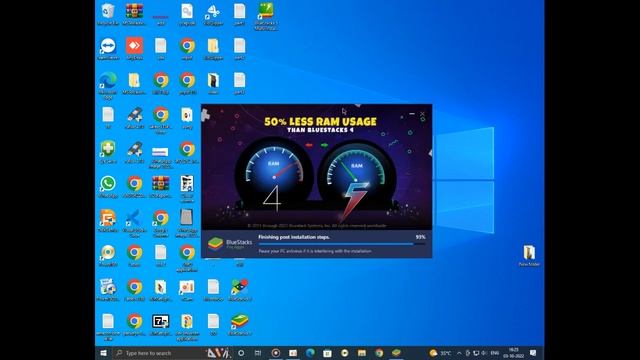Open the New folder icon on desktop right
The width and height of the screenshot is (640, 360).
pyautogui.click(x=529, y=255)
